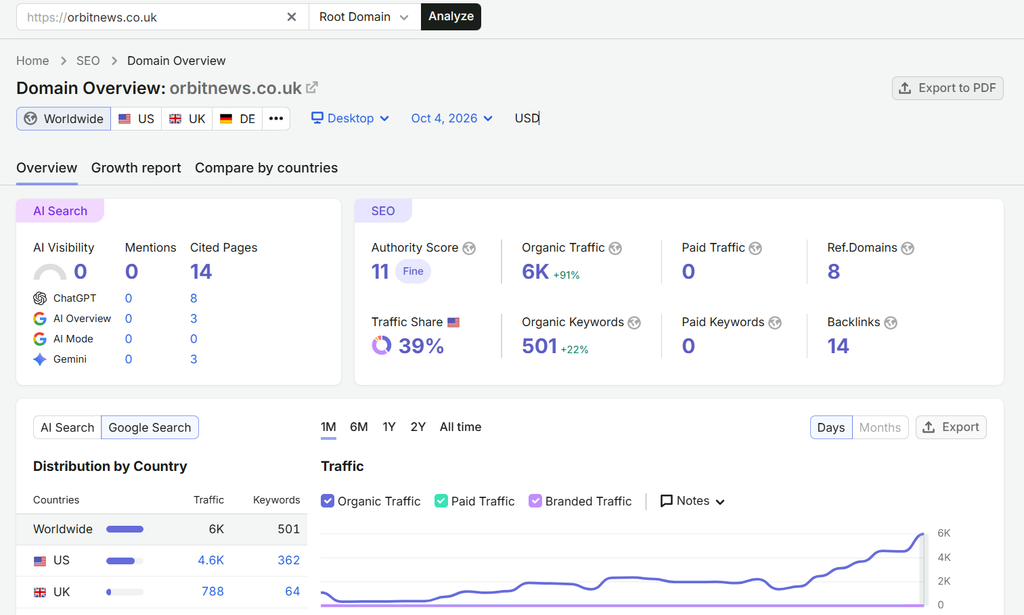Click the globe icon in the Worldwide tab
Image resolution: width=1024 pixels, height=615 pixels.
(x=30, y=118)
